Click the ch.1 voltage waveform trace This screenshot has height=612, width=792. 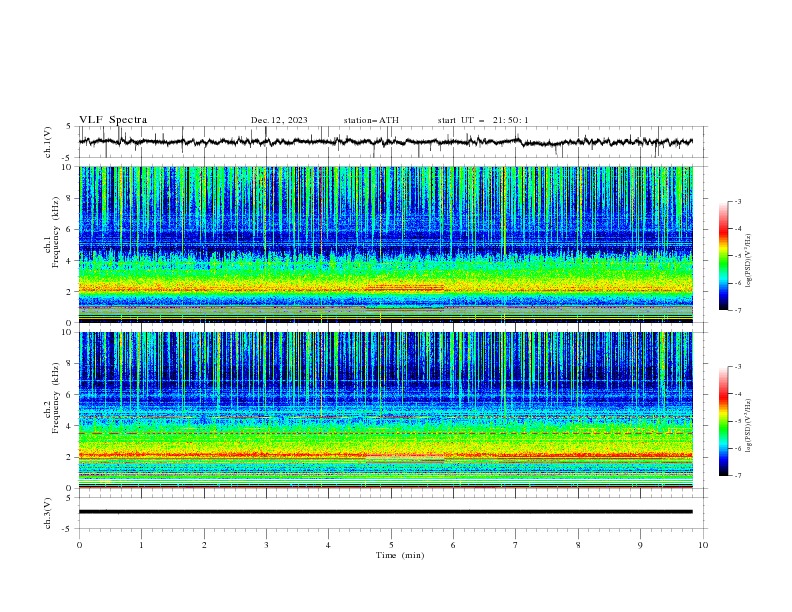point(386,142)
